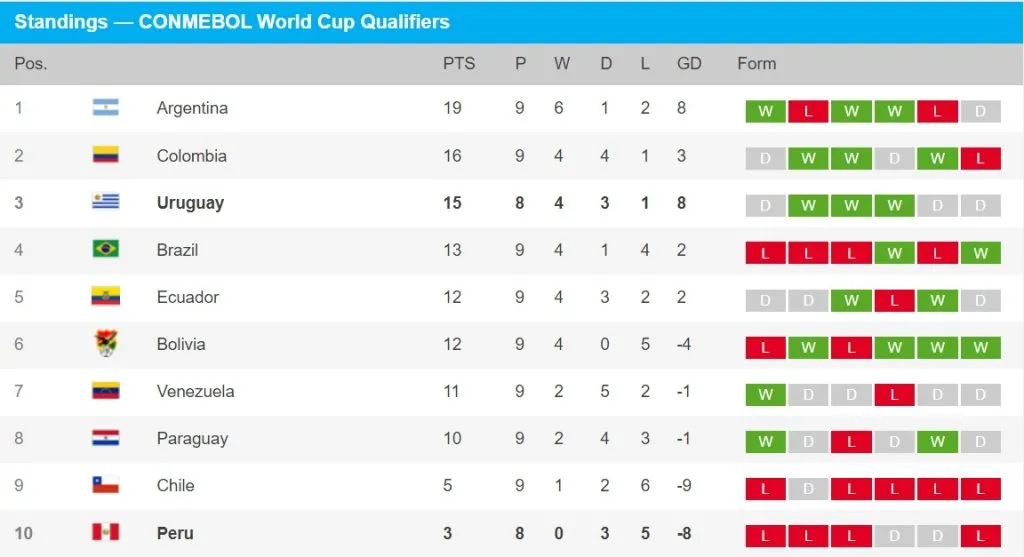Viewport: 1024px width, 557px height.
Task: Click the Chile flag icon
Action: tap(105, 485)
